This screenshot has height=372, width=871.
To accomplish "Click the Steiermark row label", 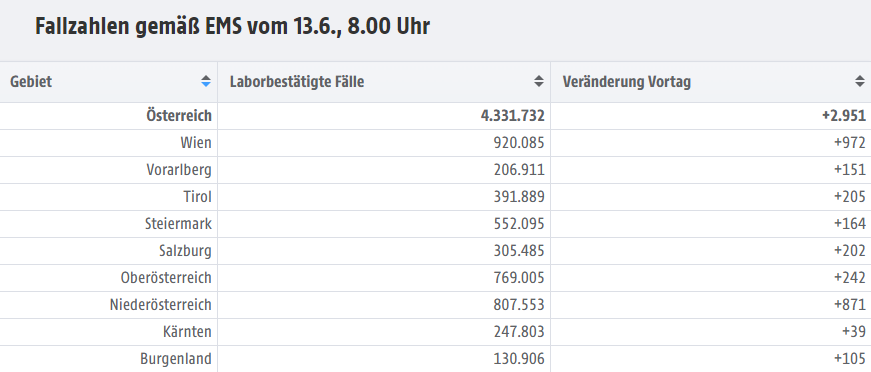I will [x=178, y=224].
